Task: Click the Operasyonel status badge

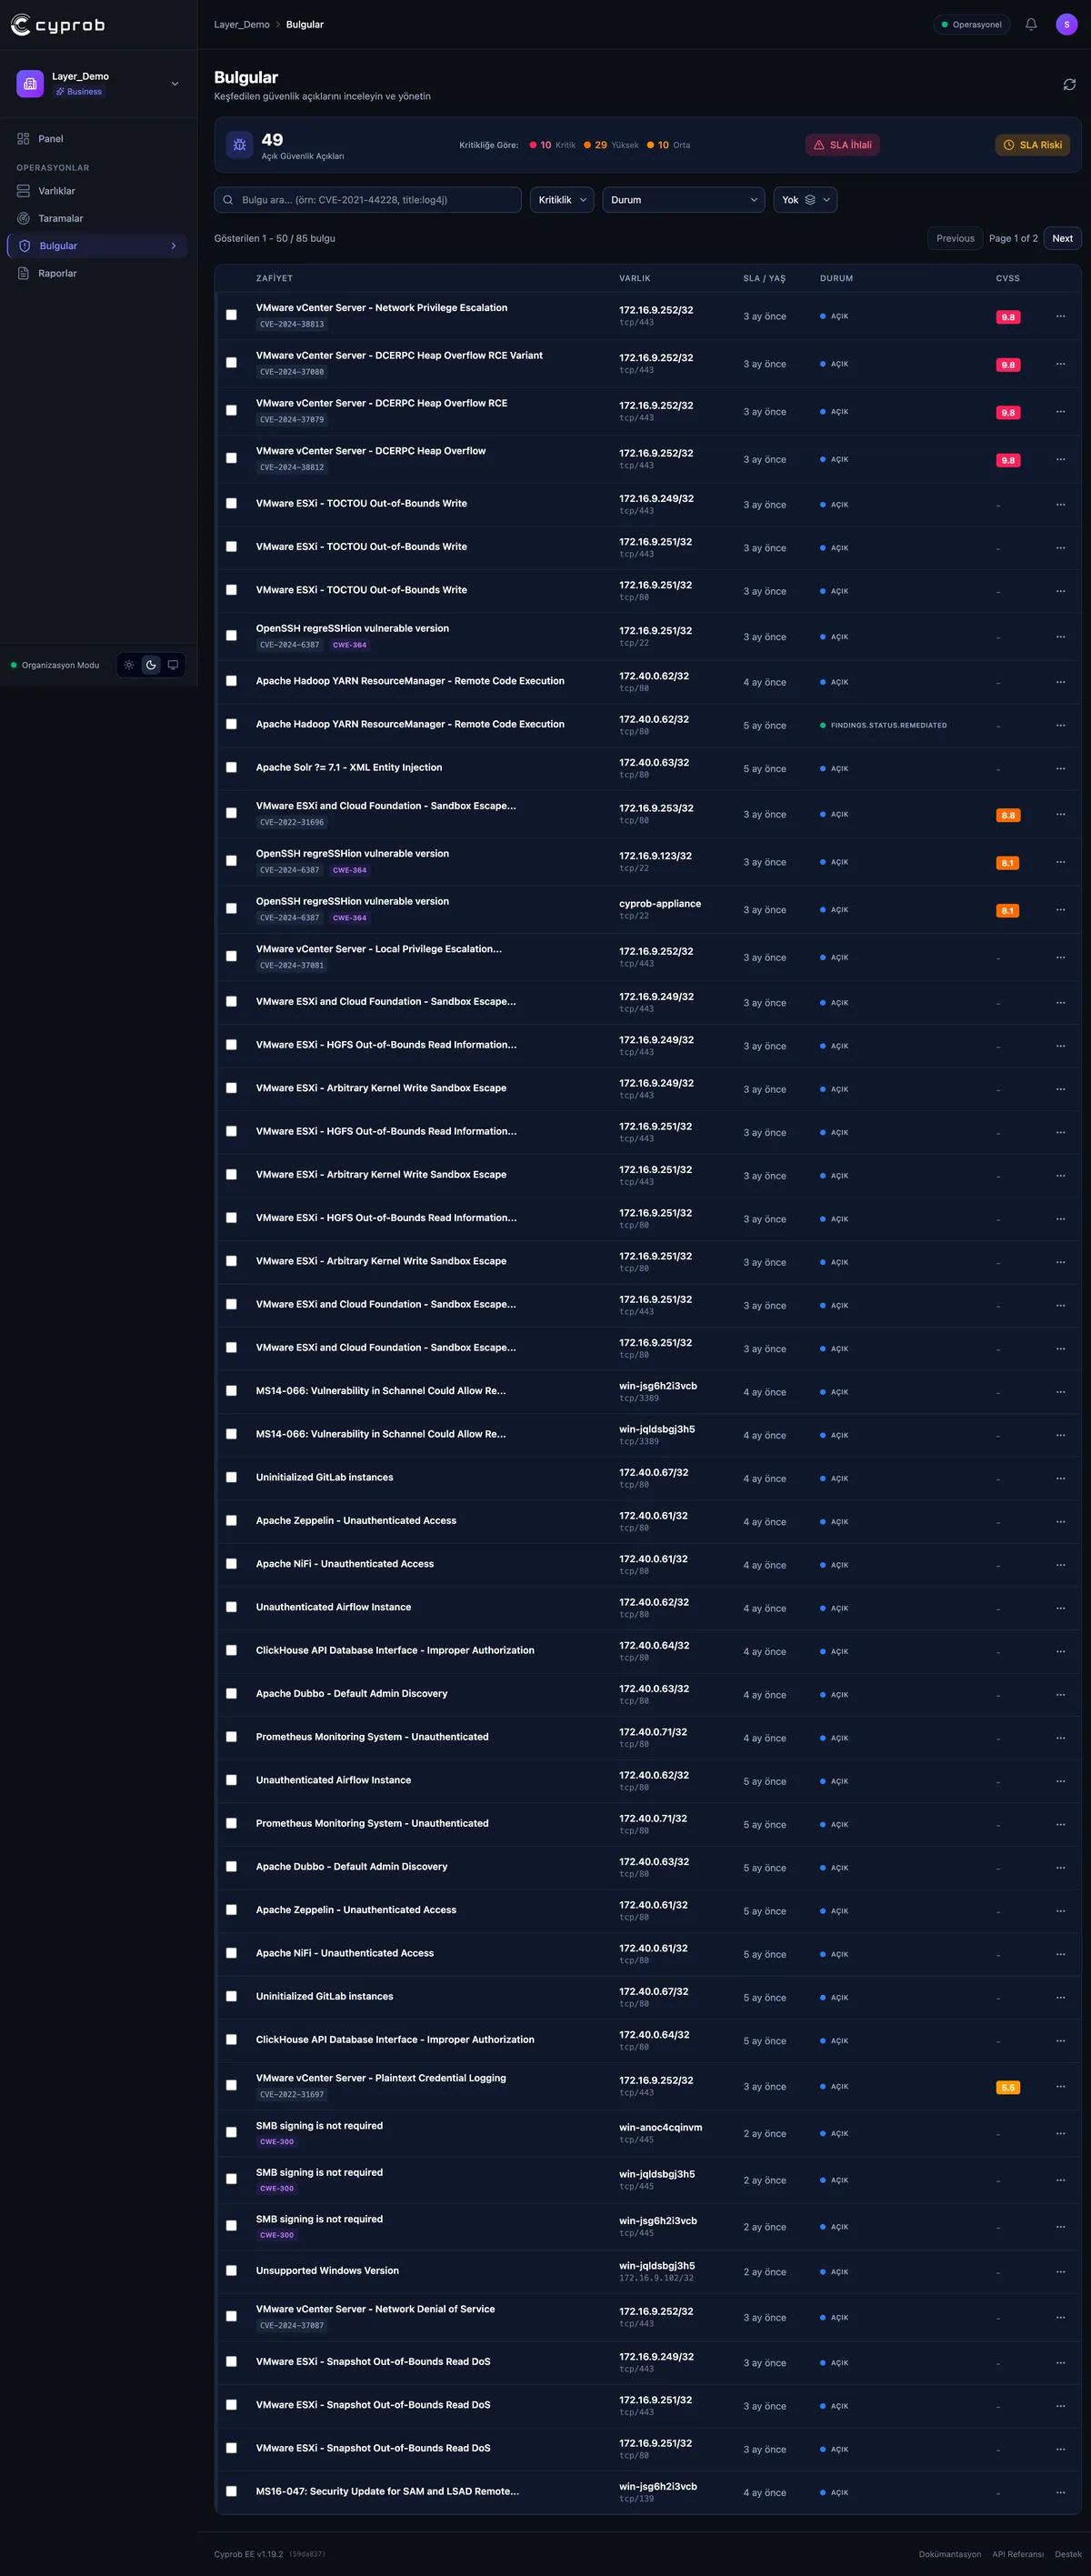Action: coord(971,24)
